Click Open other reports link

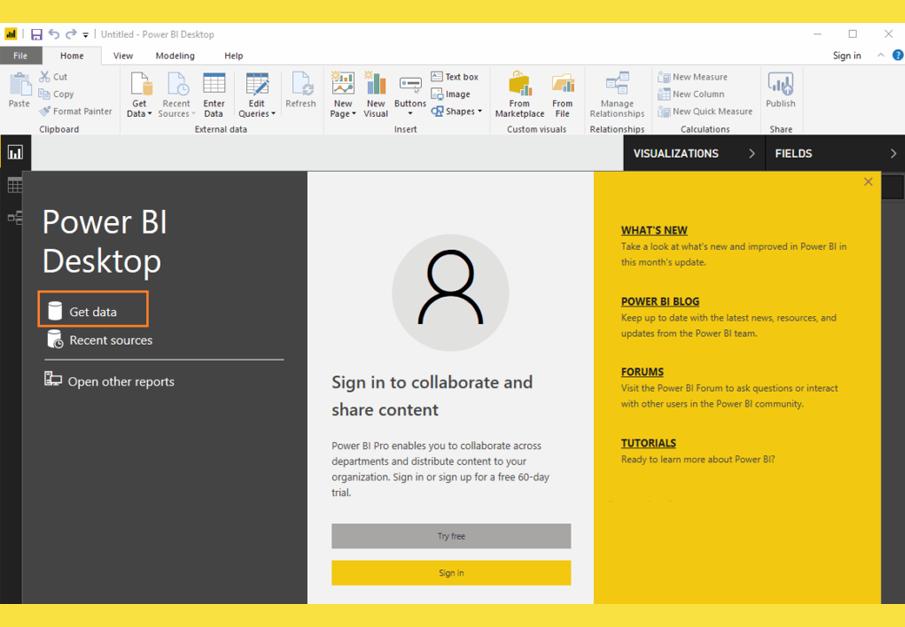coord(110,381)
